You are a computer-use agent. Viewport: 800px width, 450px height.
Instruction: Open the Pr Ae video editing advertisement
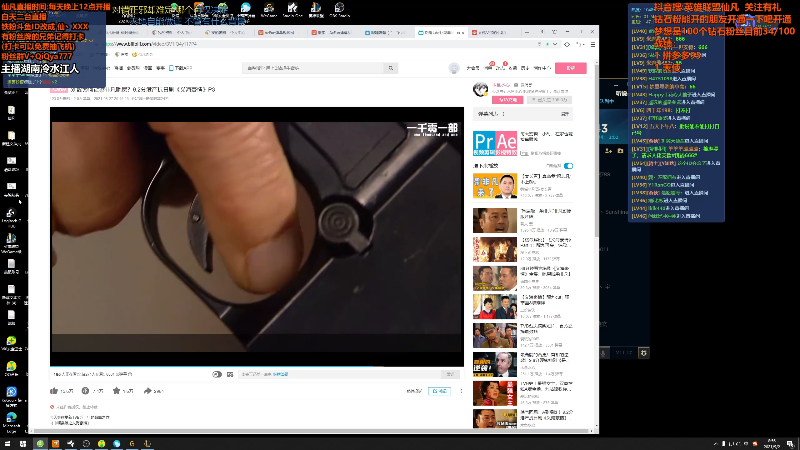coord(495,143)
